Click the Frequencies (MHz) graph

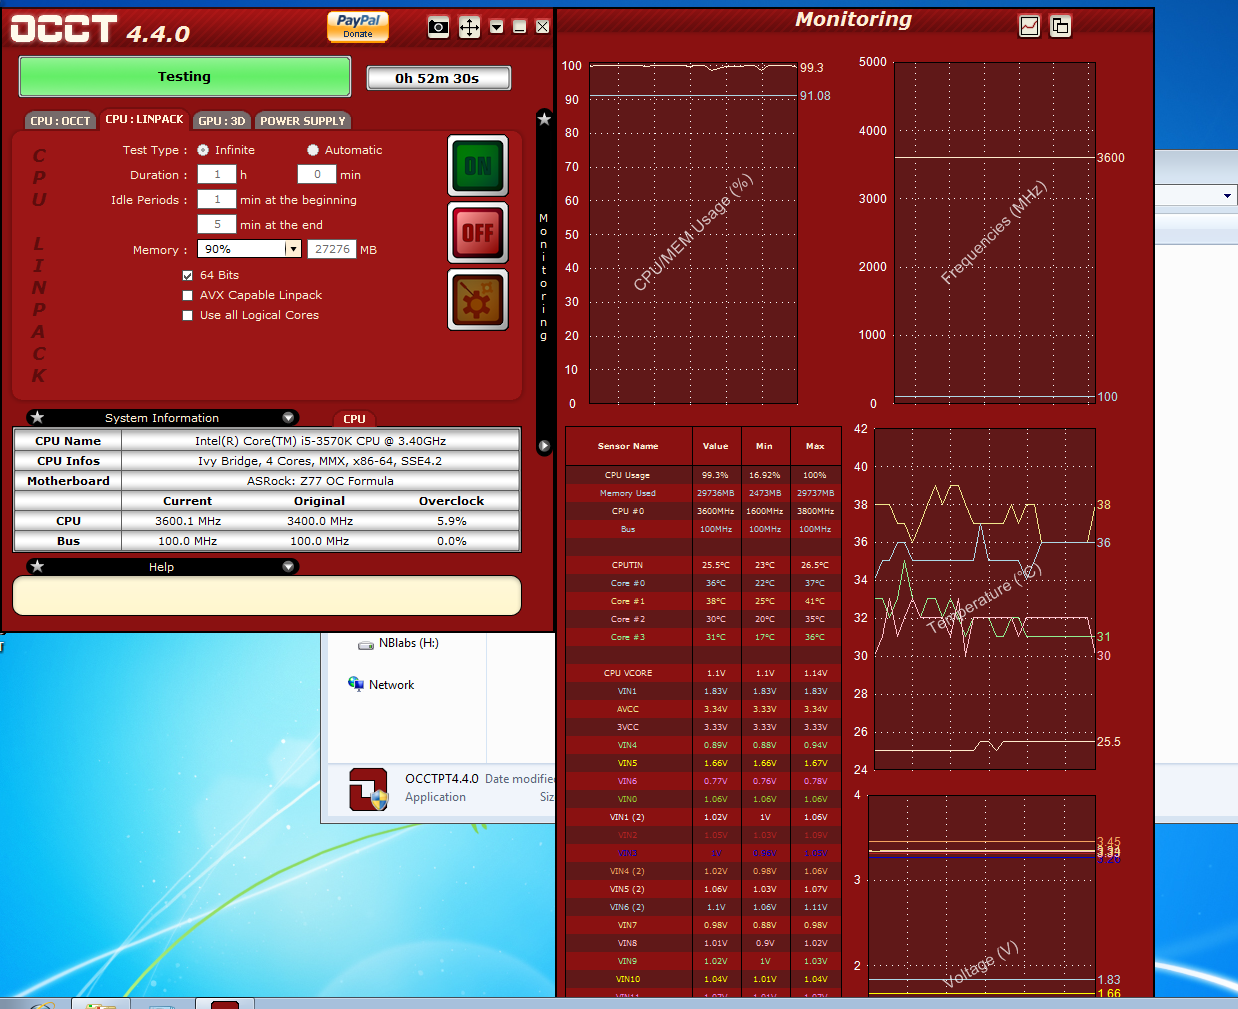click(994, 231)
